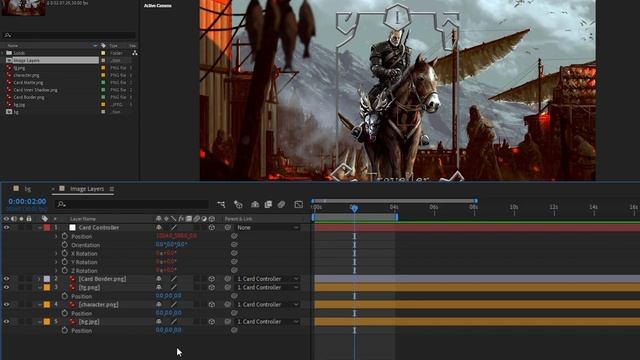Click the stopwatch next to Orientation
The width and height of the screenshot is (640, 360).
(64, 245)
